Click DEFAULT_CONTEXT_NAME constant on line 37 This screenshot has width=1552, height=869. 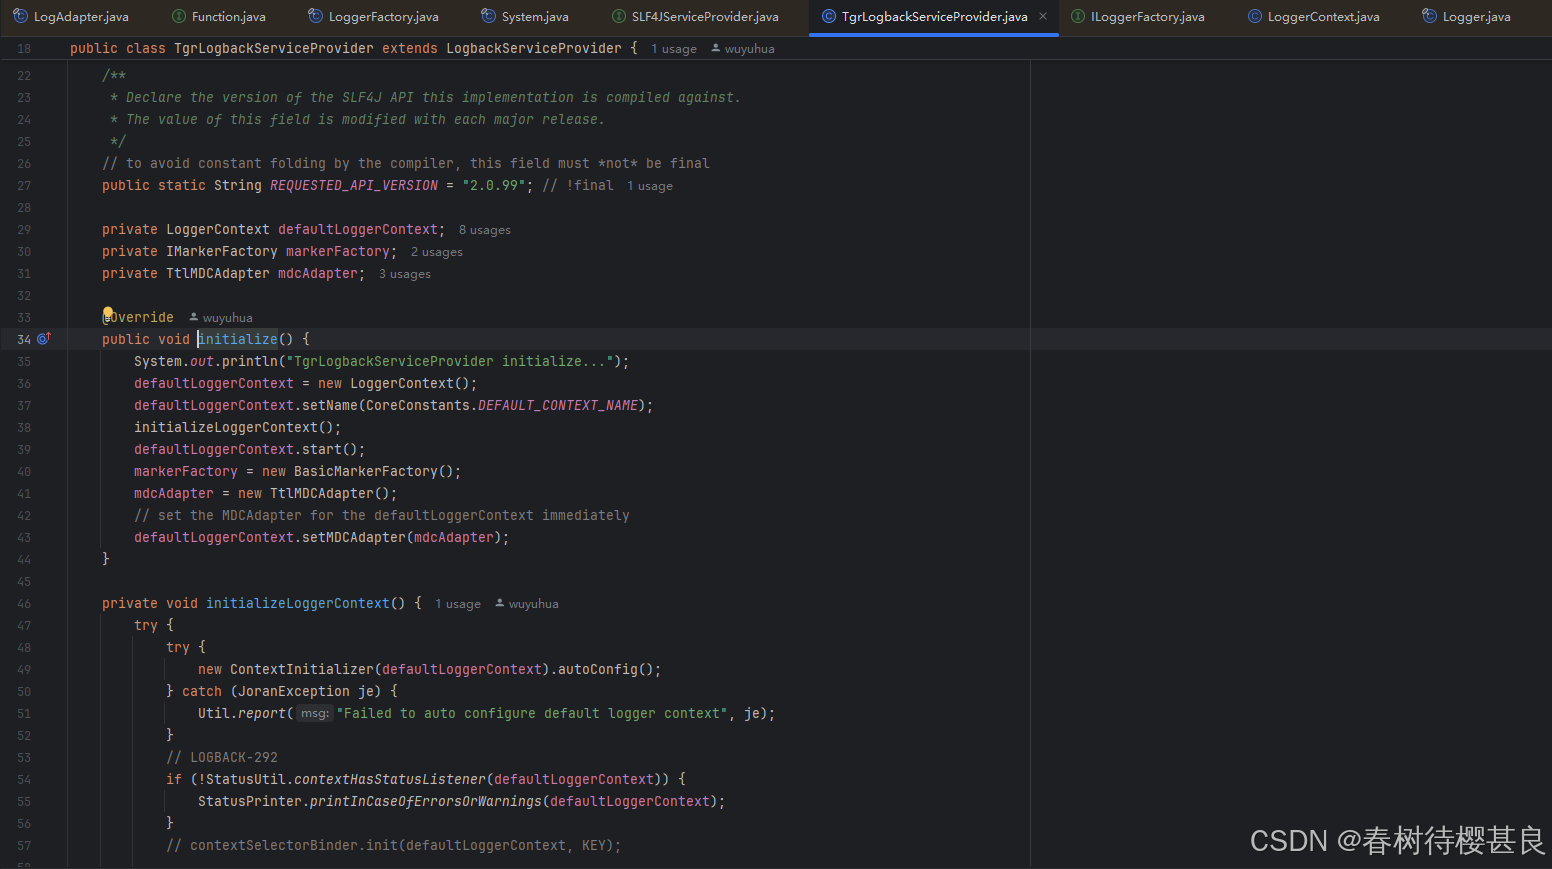click(558, 405)
